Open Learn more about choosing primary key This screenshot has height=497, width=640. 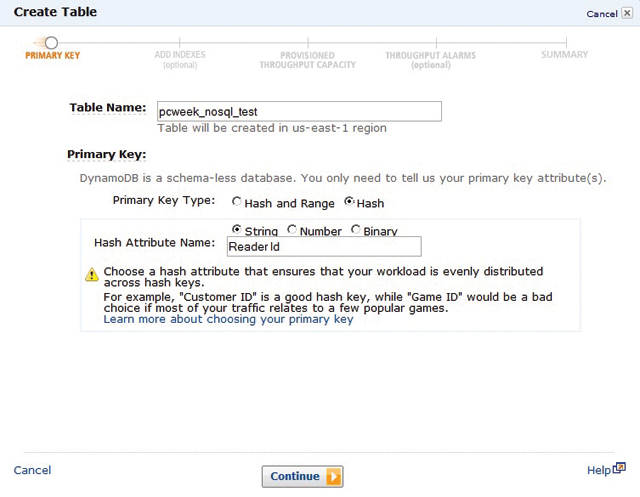tap(228, 319)
